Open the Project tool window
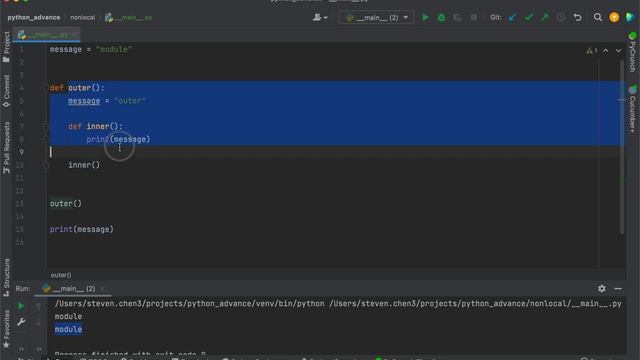Screen dimensions: 640x360 tap(6, 47)
